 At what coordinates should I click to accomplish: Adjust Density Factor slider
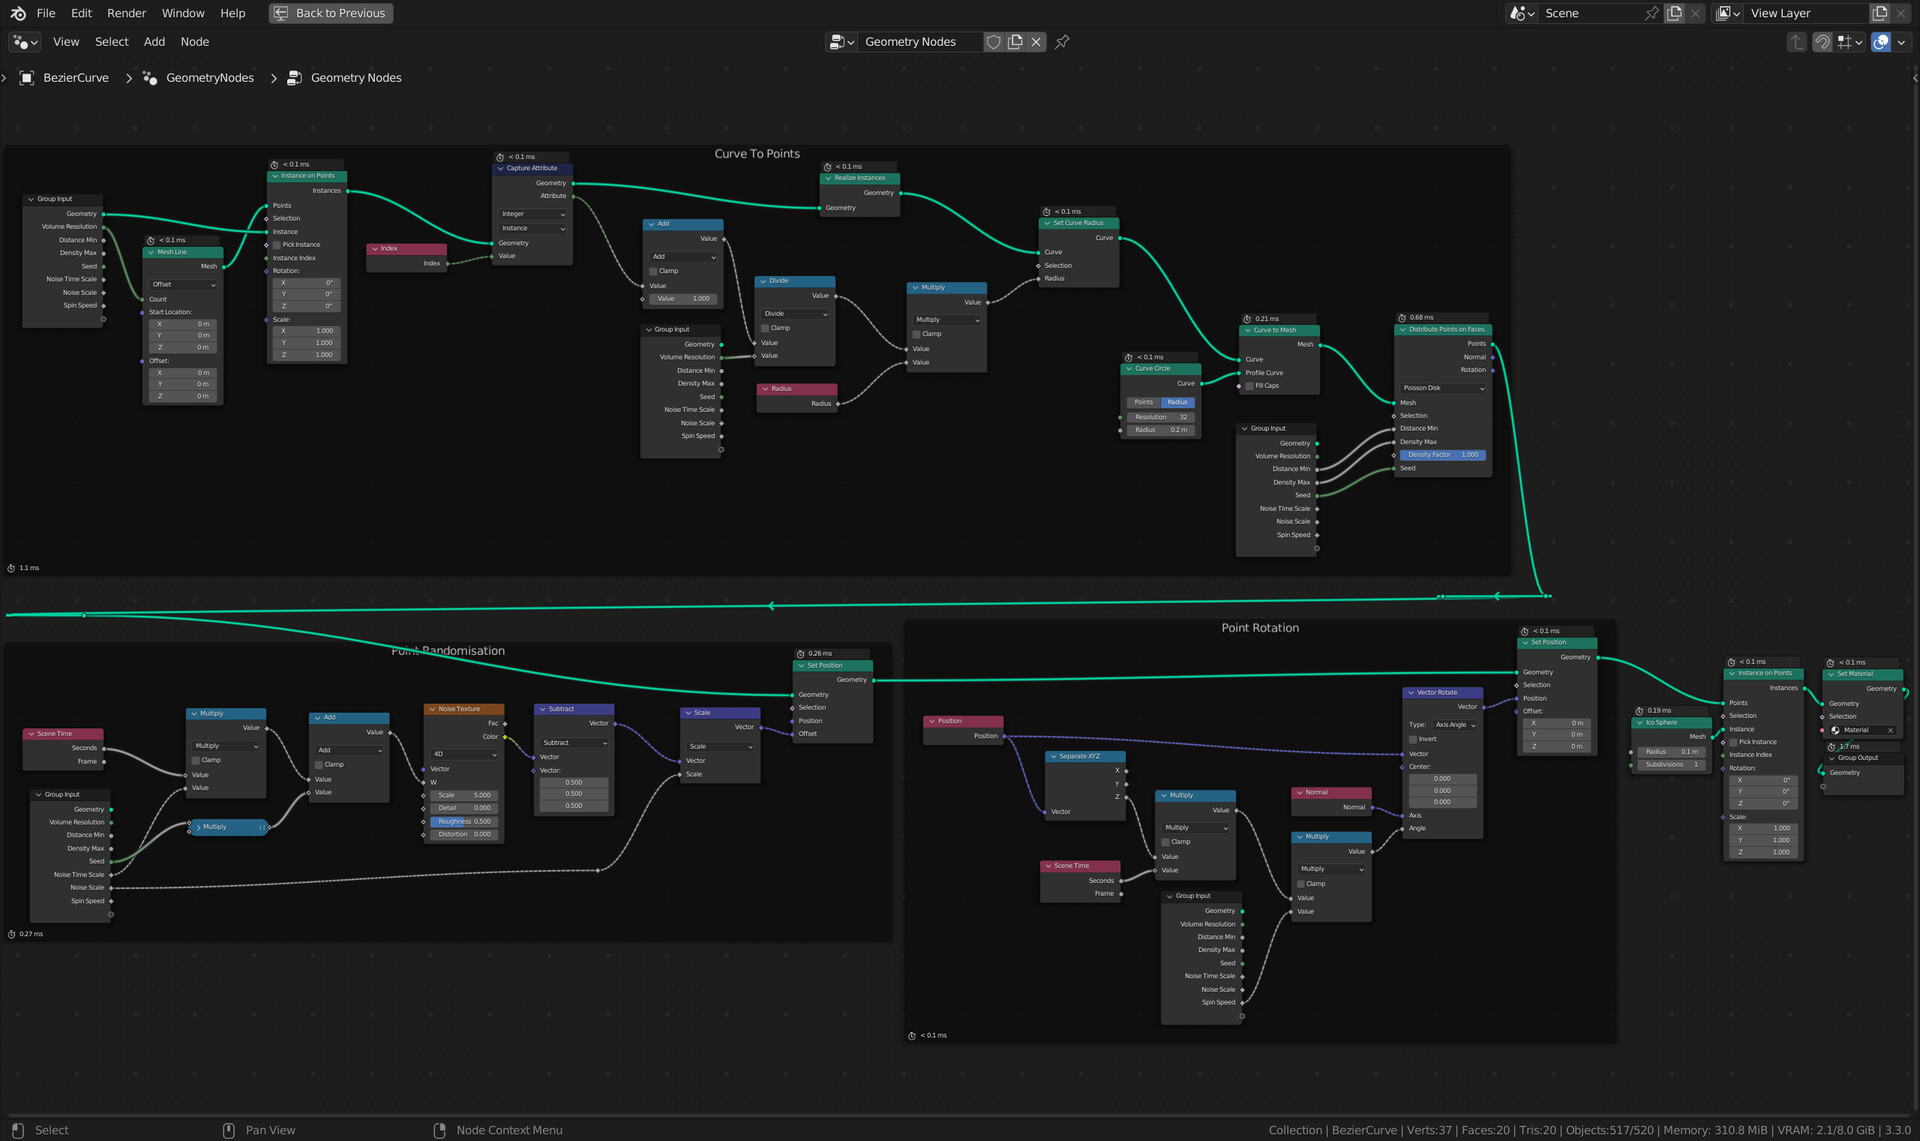1442,455
